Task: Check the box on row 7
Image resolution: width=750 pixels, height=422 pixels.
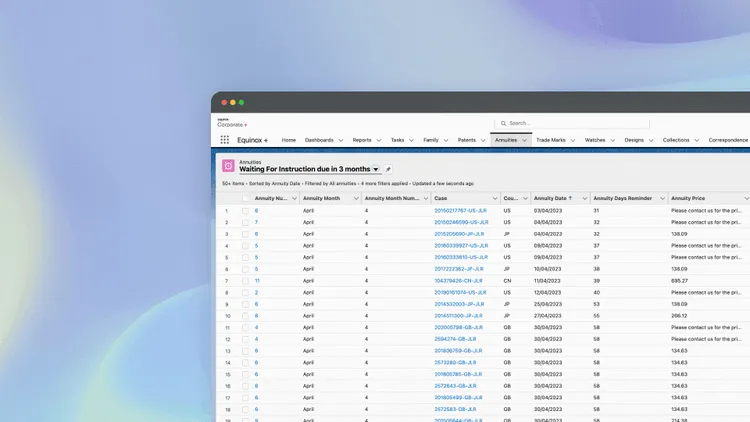Action: pos(245,281)
